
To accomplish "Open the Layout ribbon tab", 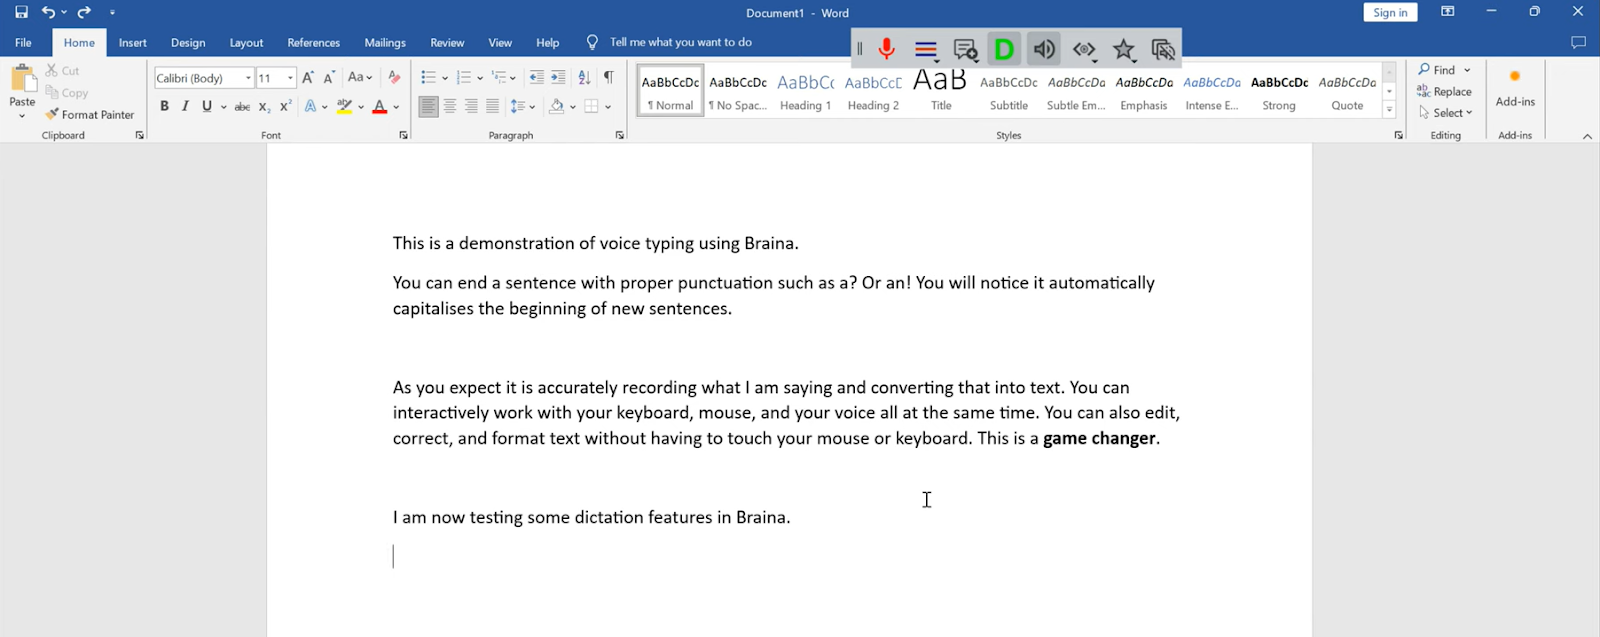I will (x=246, y=43).
